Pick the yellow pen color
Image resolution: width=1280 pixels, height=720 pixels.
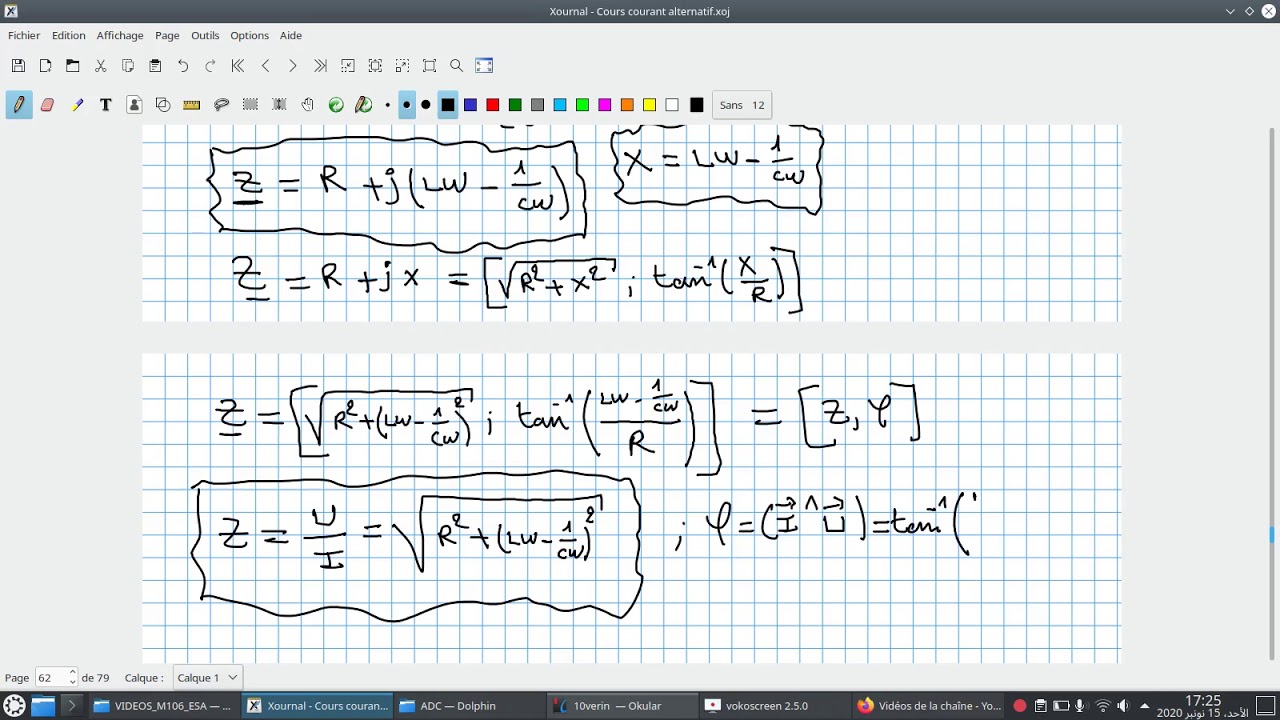649,105
